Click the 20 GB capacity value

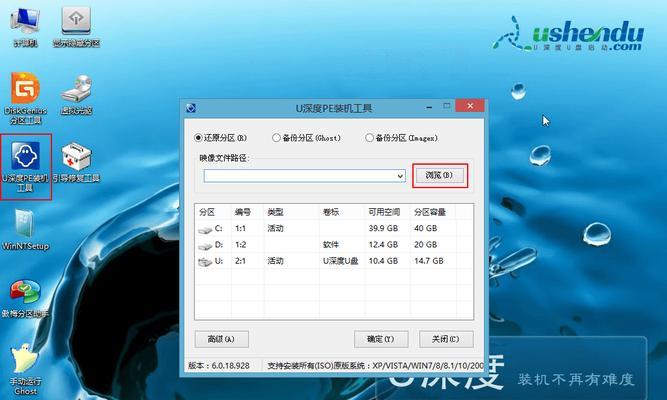pos(426,245)
